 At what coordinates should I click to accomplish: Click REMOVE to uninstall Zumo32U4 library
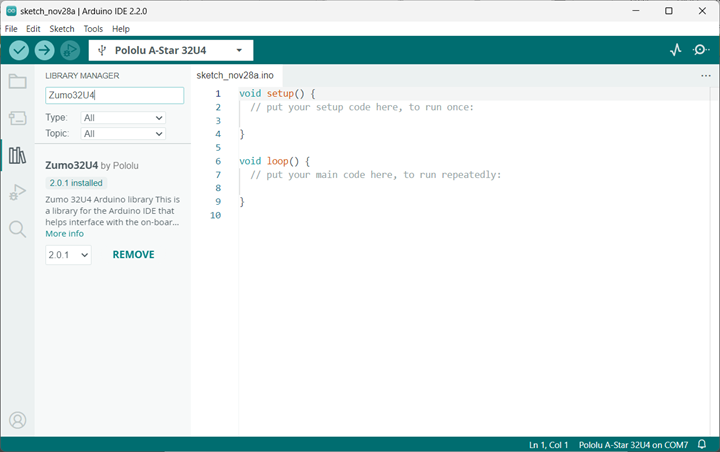133,255
